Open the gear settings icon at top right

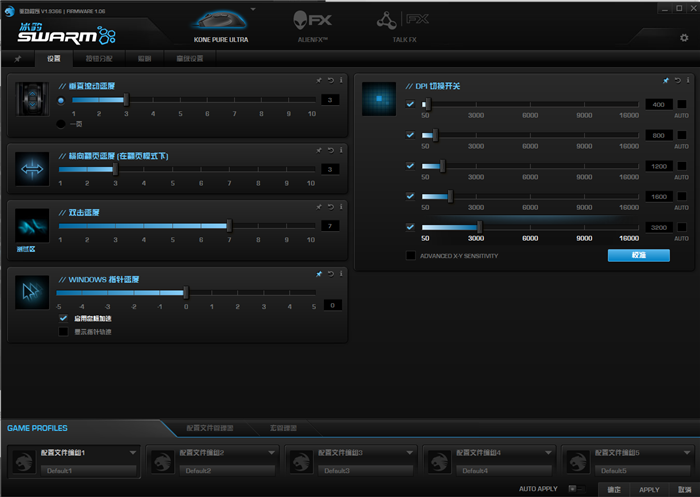[x=684, y=38]
